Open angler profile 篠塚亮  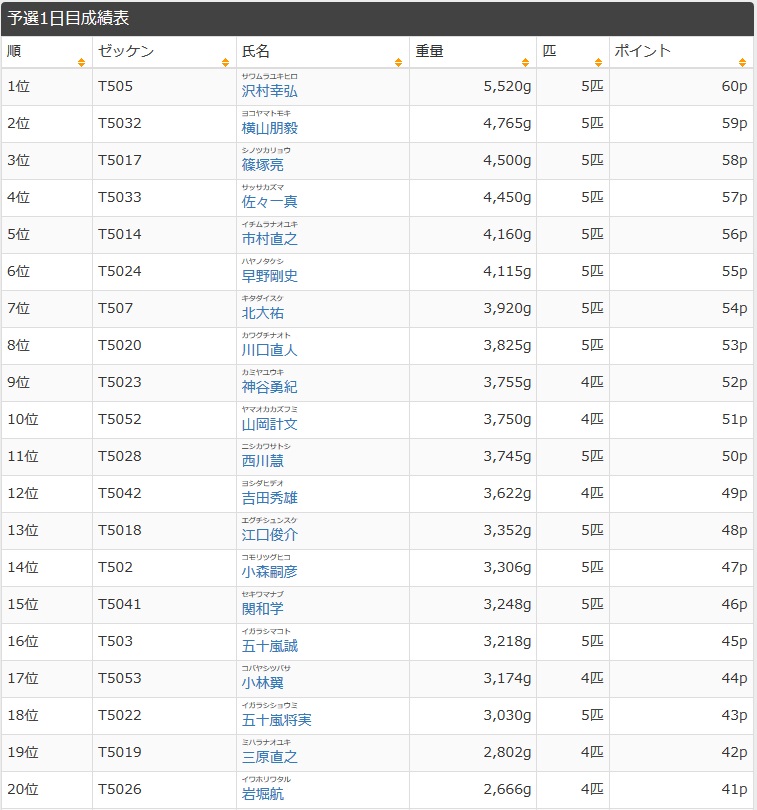point(262,165)
